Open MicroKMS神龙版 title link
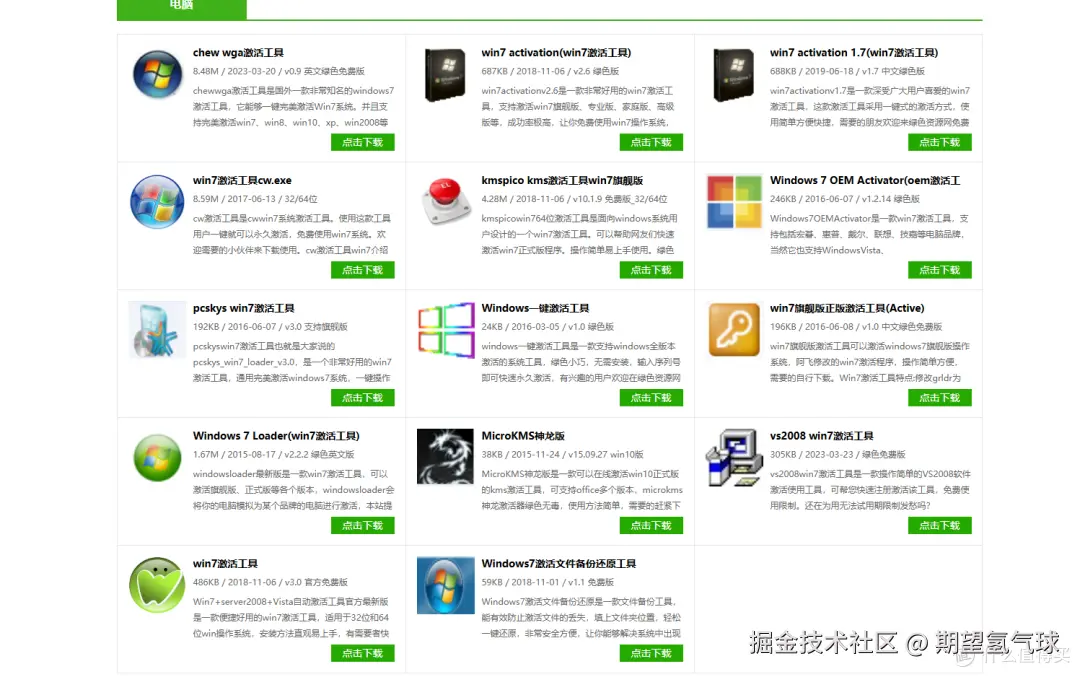 coord(523,436)
